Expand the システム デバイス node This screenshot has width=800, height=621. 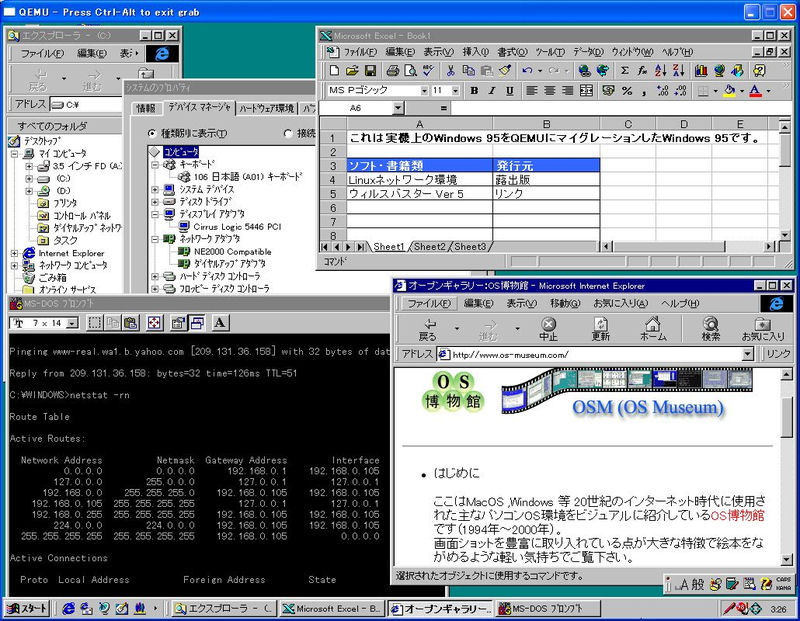(x=155, y=189)
